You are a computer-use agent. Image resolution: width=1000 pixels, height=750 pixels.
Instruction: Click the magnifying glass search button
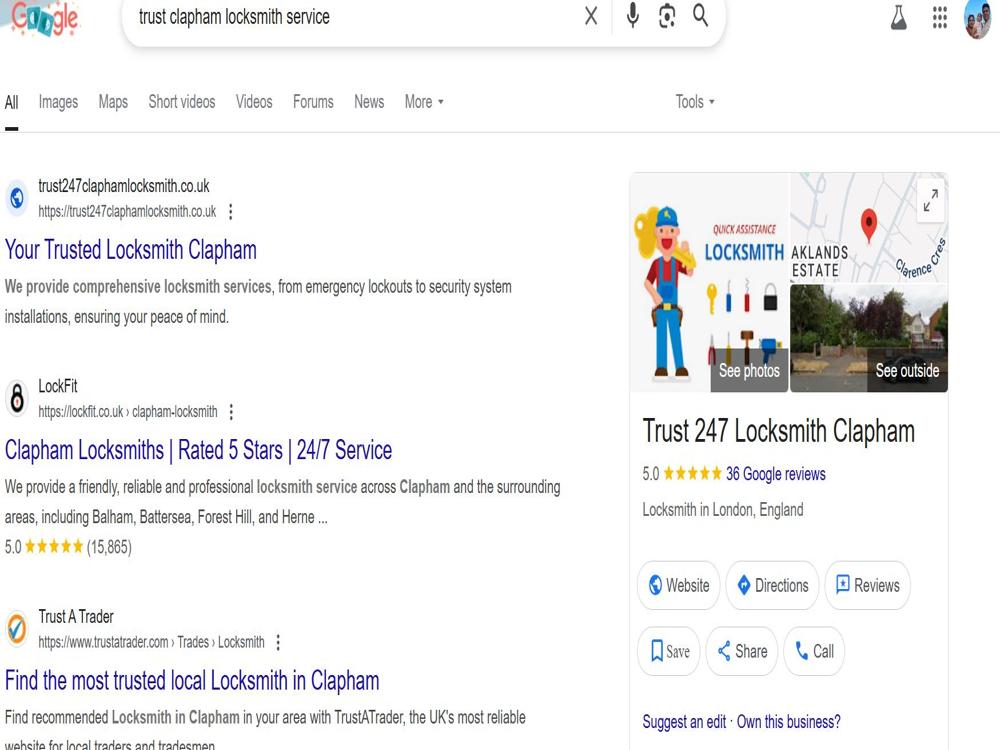pyautogui.click(x=701, y=16)
